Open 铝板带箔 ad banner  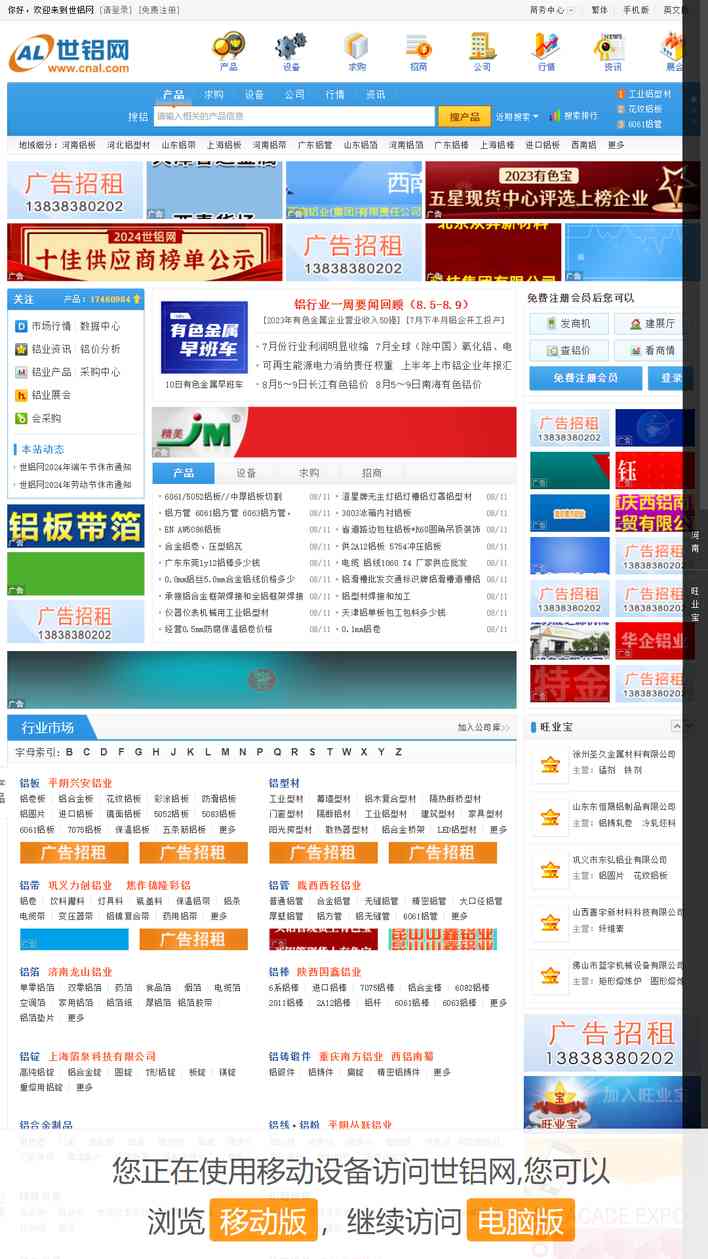click(75, 526)
